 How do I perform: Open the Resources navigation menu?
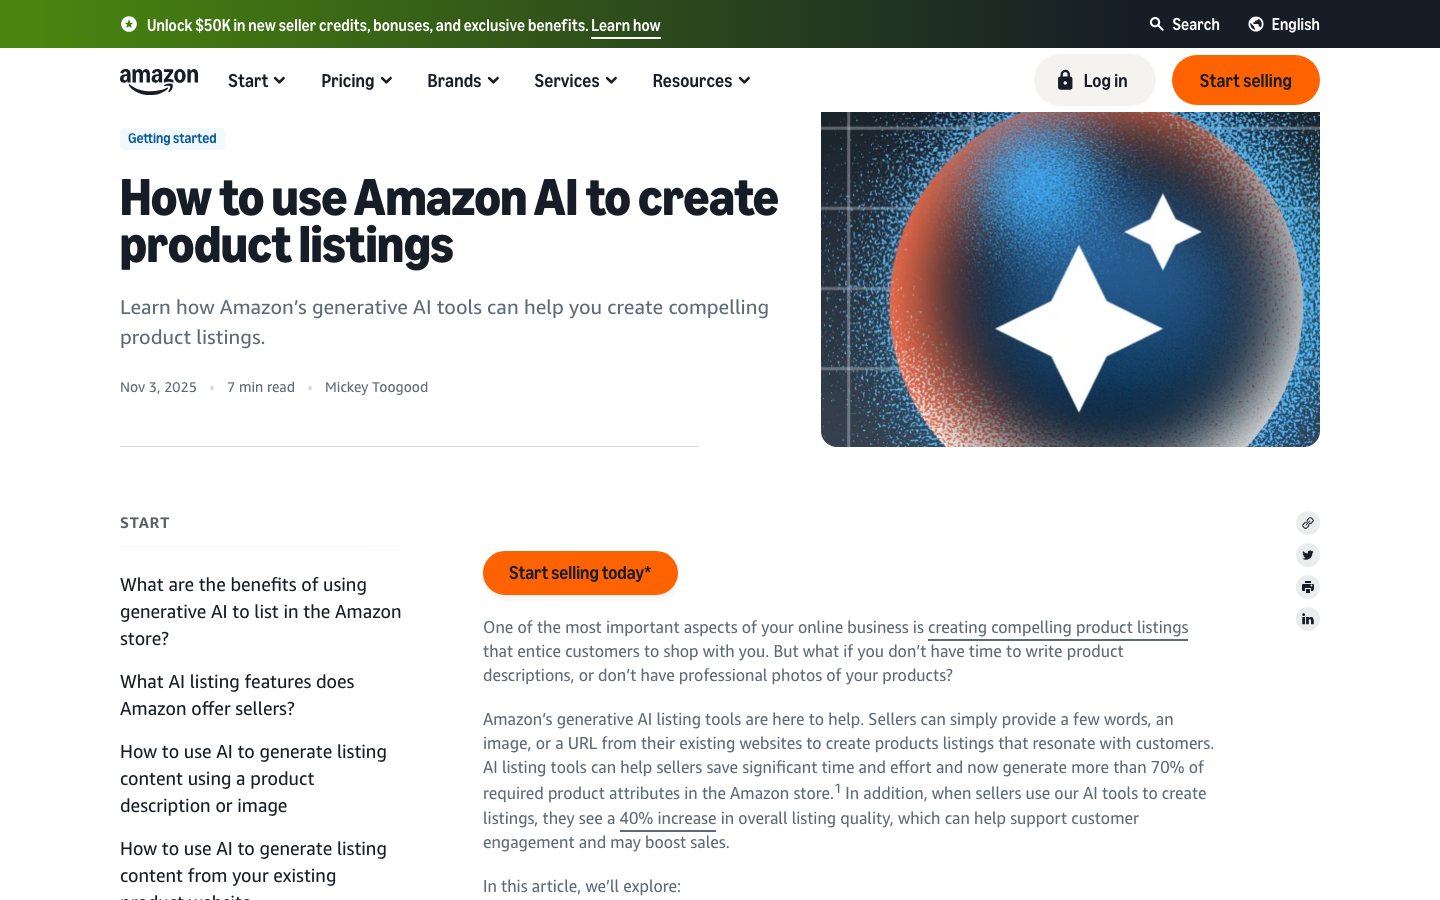(x=701, y=81)
